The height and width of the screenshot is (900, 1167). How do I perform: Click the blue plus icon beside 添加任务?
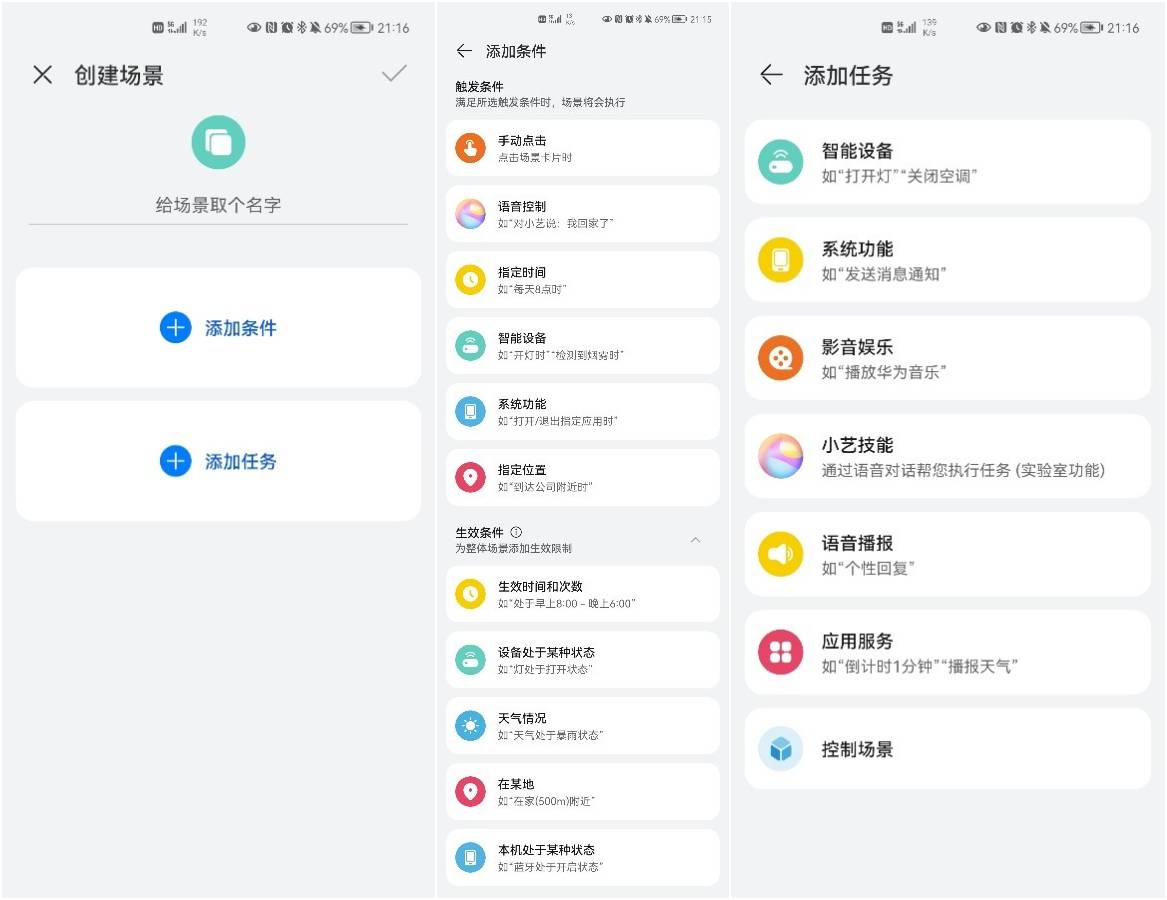[x=175, y=461]
